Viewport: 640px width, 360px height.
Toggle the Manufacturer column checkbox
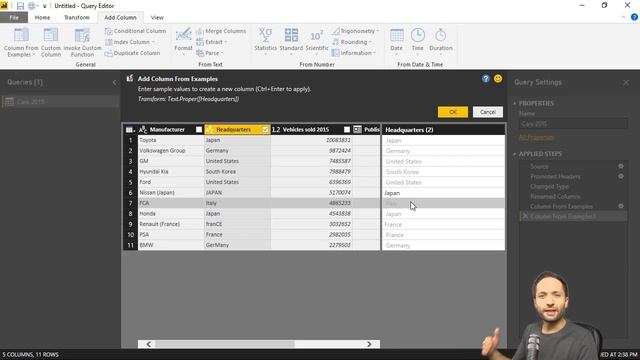click(199, 129)
